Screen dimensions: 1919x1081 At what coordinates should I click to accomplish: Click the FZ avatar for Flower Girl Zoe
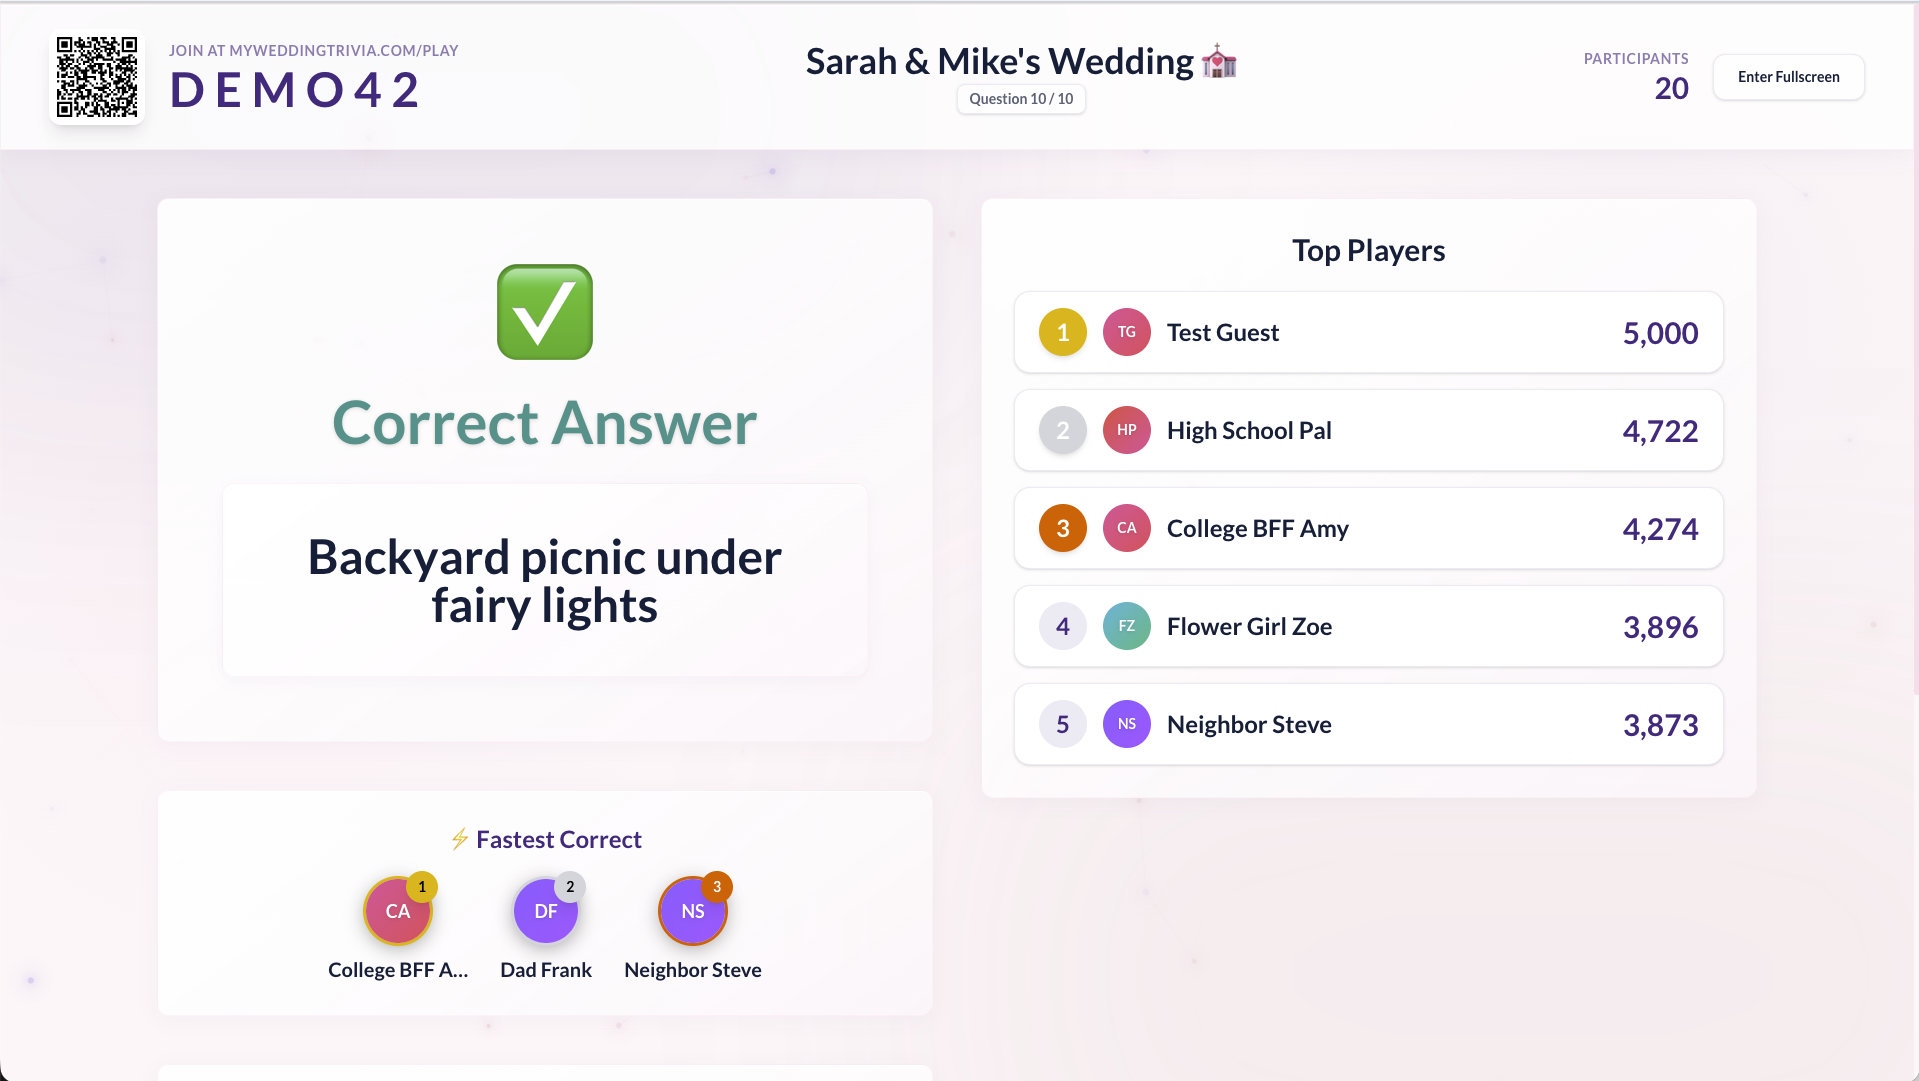1126,626
